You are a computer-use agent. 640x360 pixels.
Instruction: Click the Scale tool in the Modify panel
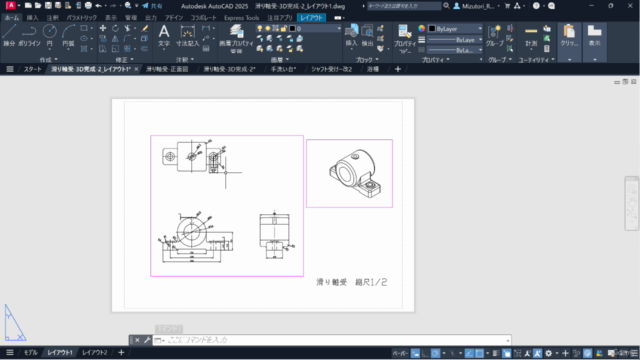(116, 49)
